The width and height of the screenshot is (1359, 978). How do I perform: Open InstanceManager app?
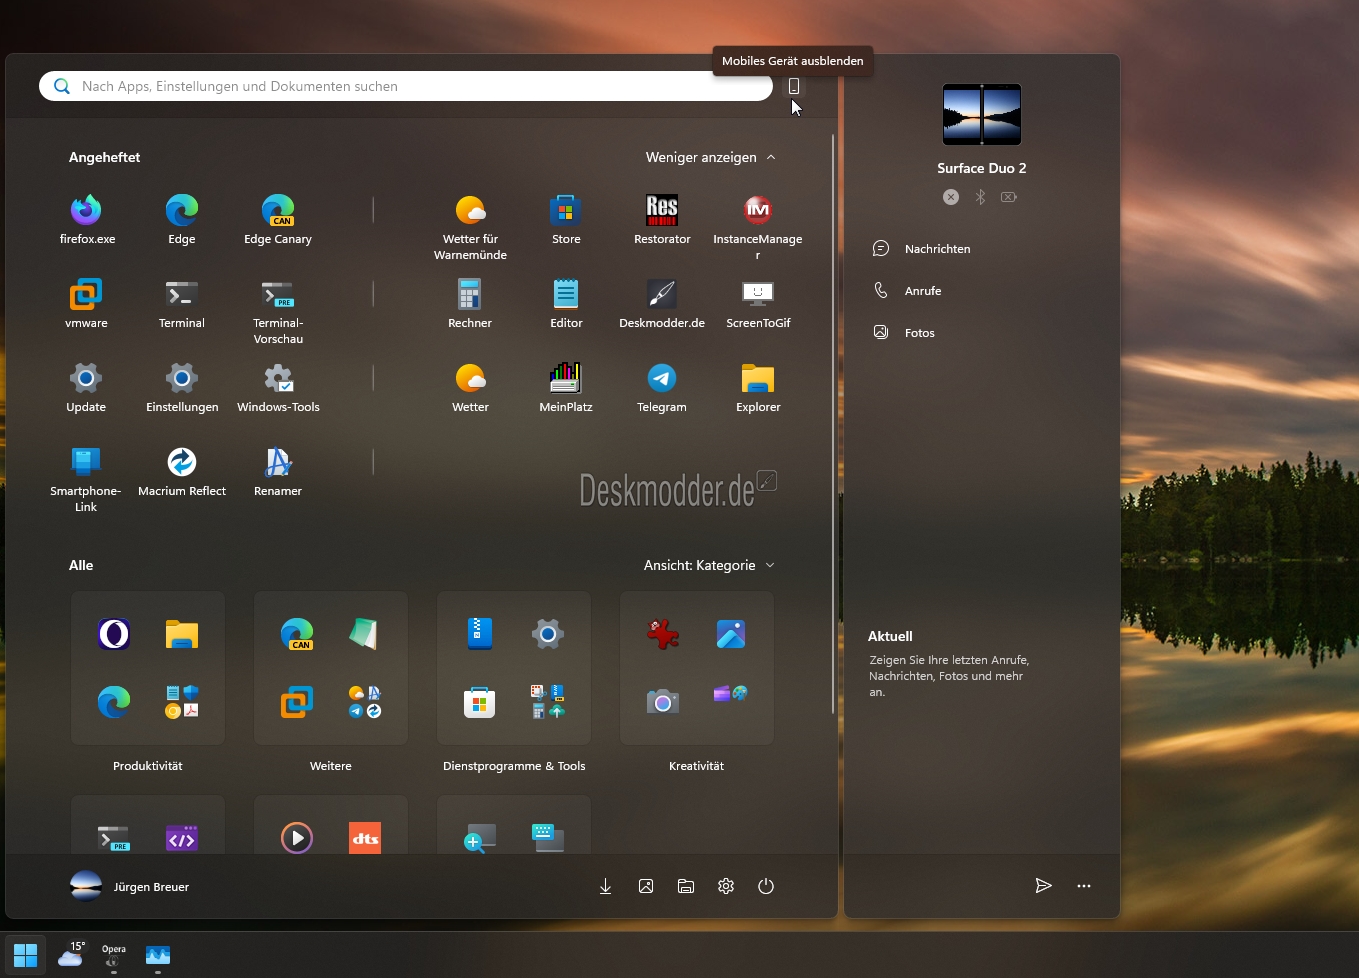click(758, 228)
